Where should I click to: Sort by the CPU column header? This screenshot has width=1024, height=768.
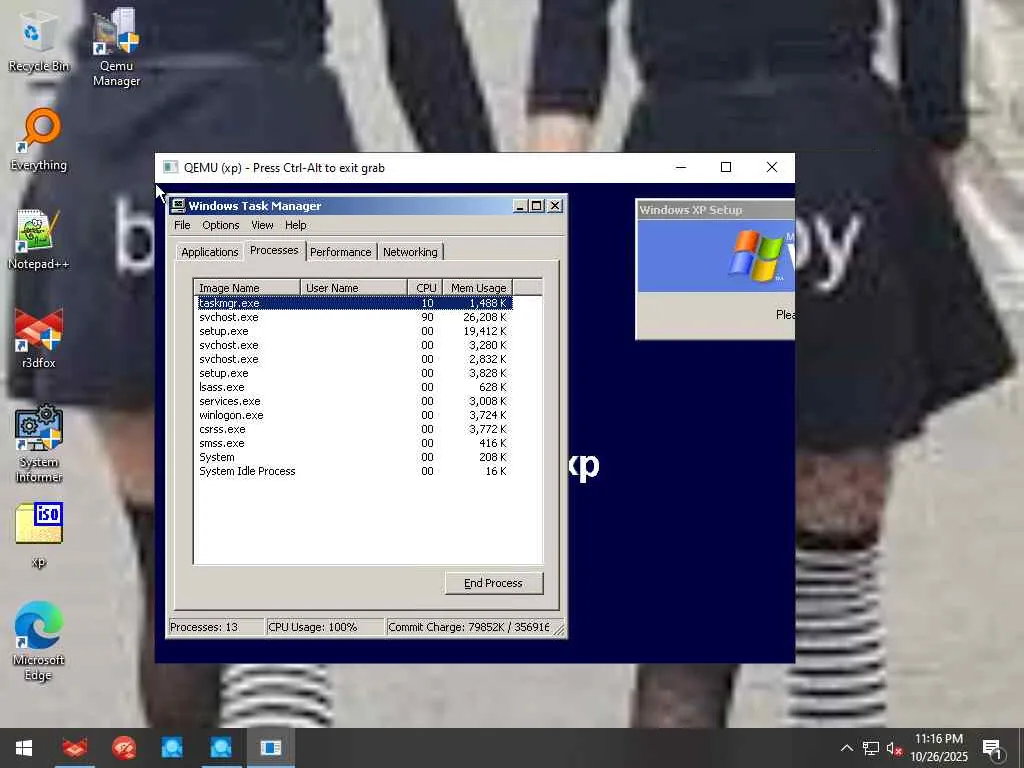[x=425, y=287]
